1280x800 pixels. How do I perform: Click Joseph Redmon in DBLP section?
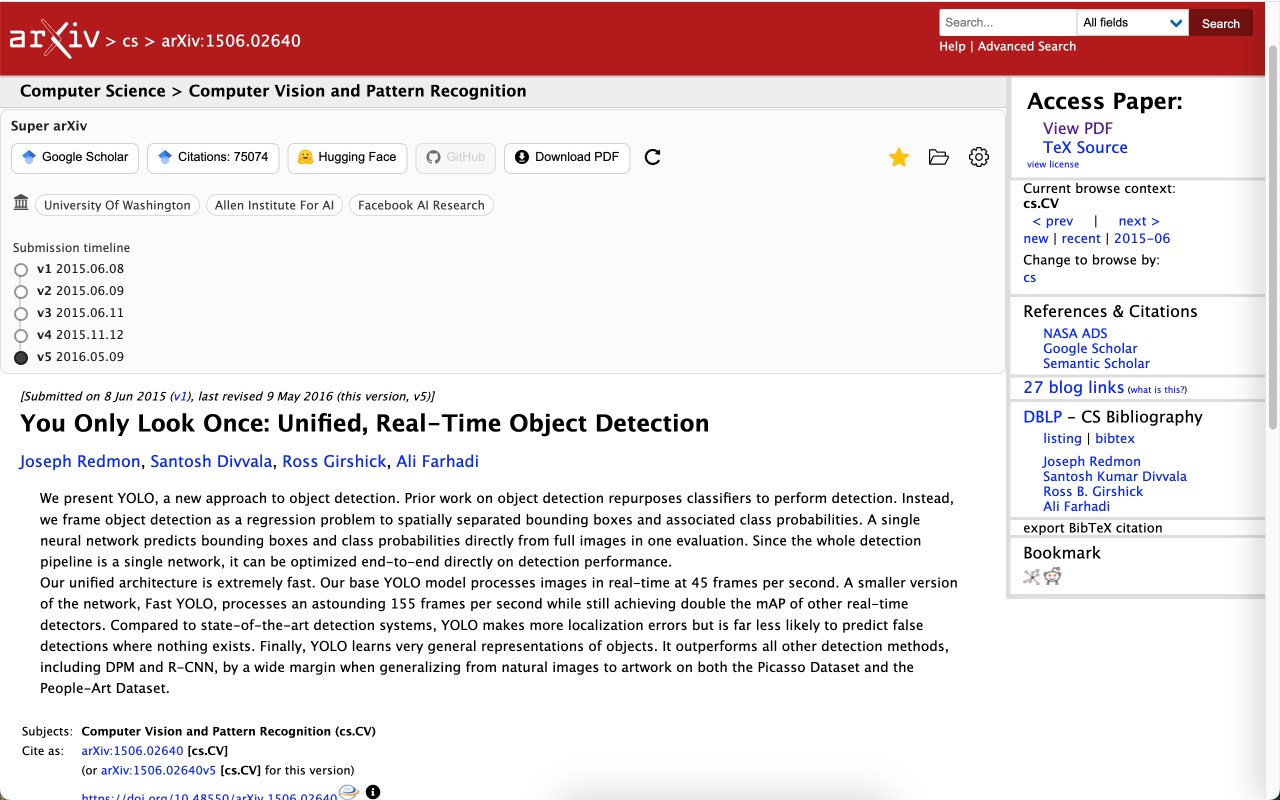click(1092, 461)
